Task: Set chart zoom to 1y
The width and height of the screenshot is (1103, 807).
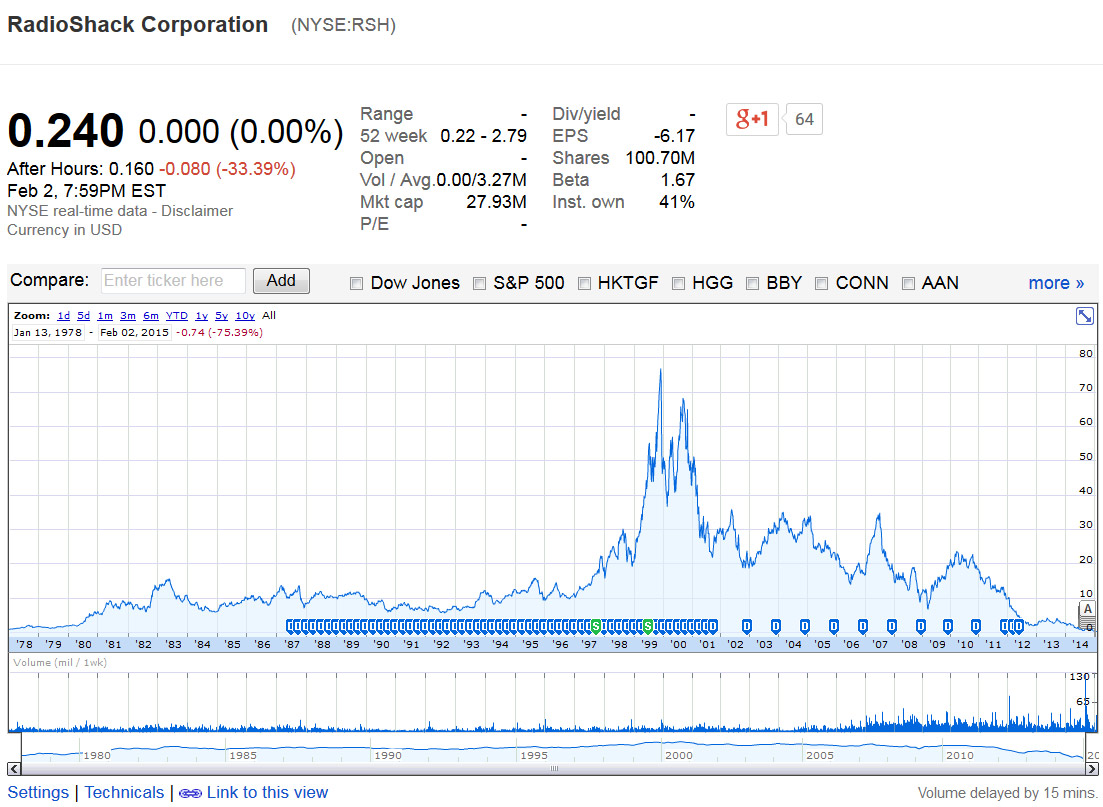Action: click(201, 316)
